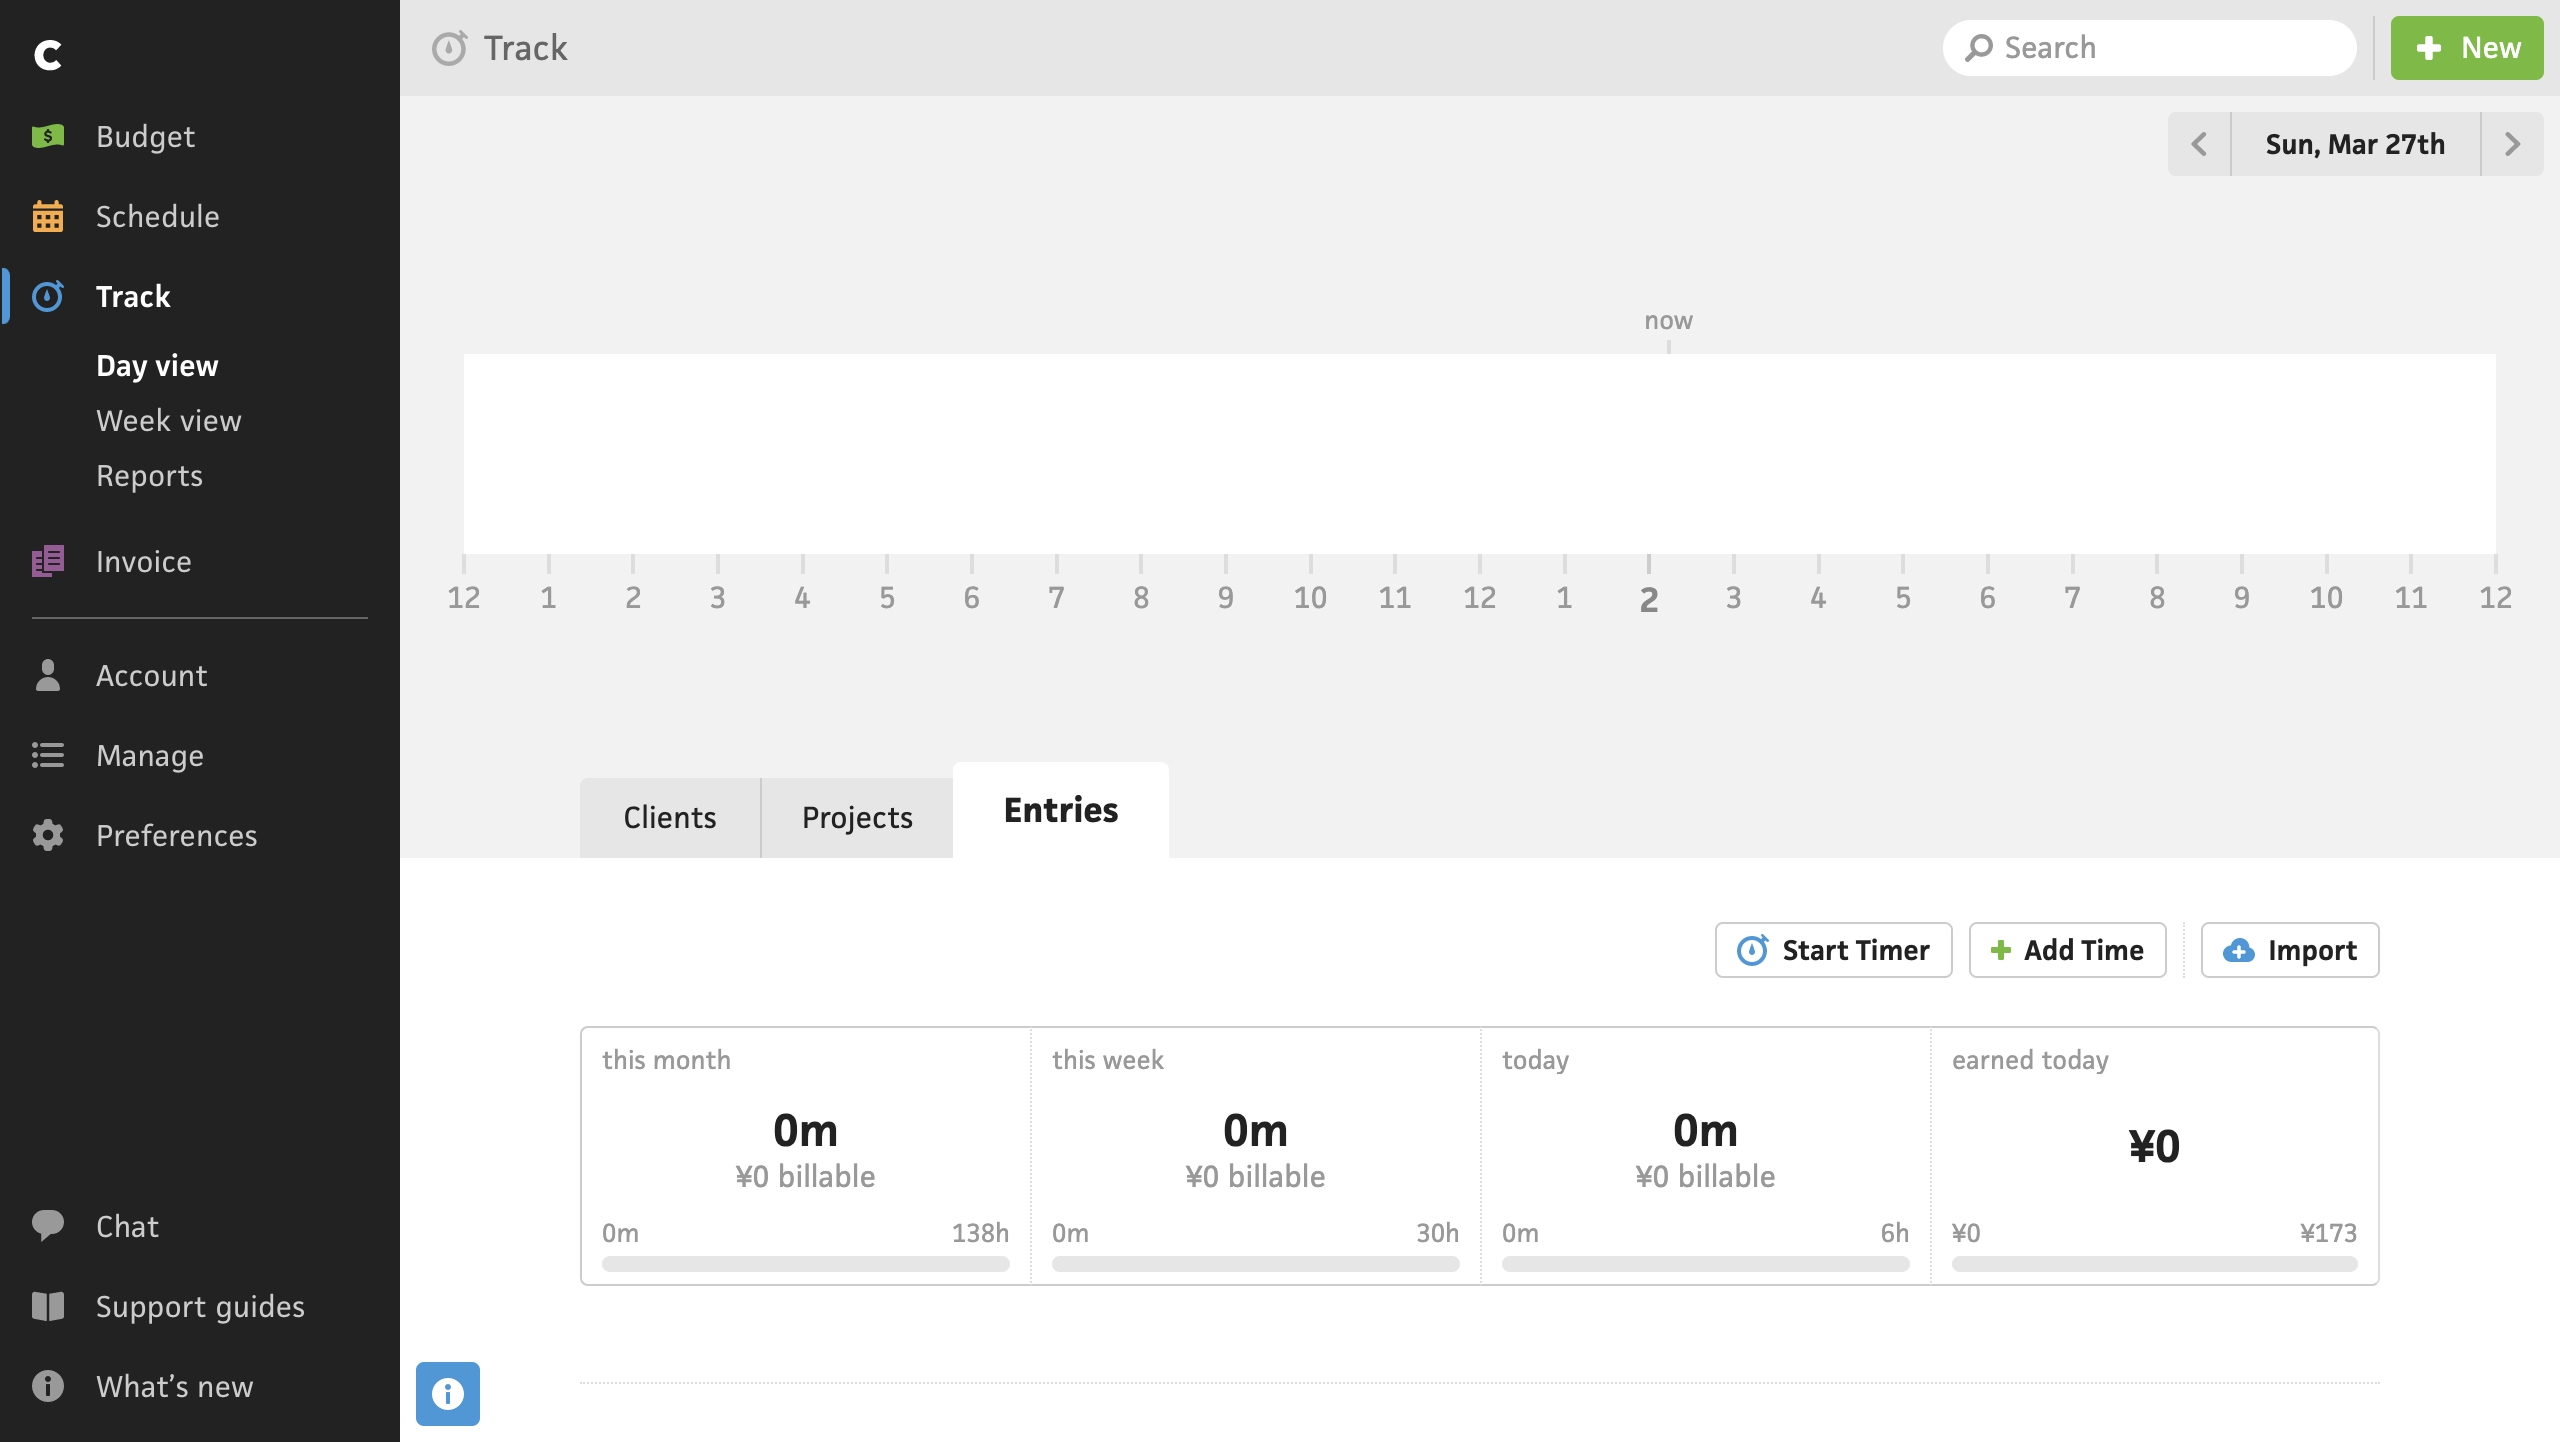Click the Import button

pyautogui.click(x=2290, y=950)
